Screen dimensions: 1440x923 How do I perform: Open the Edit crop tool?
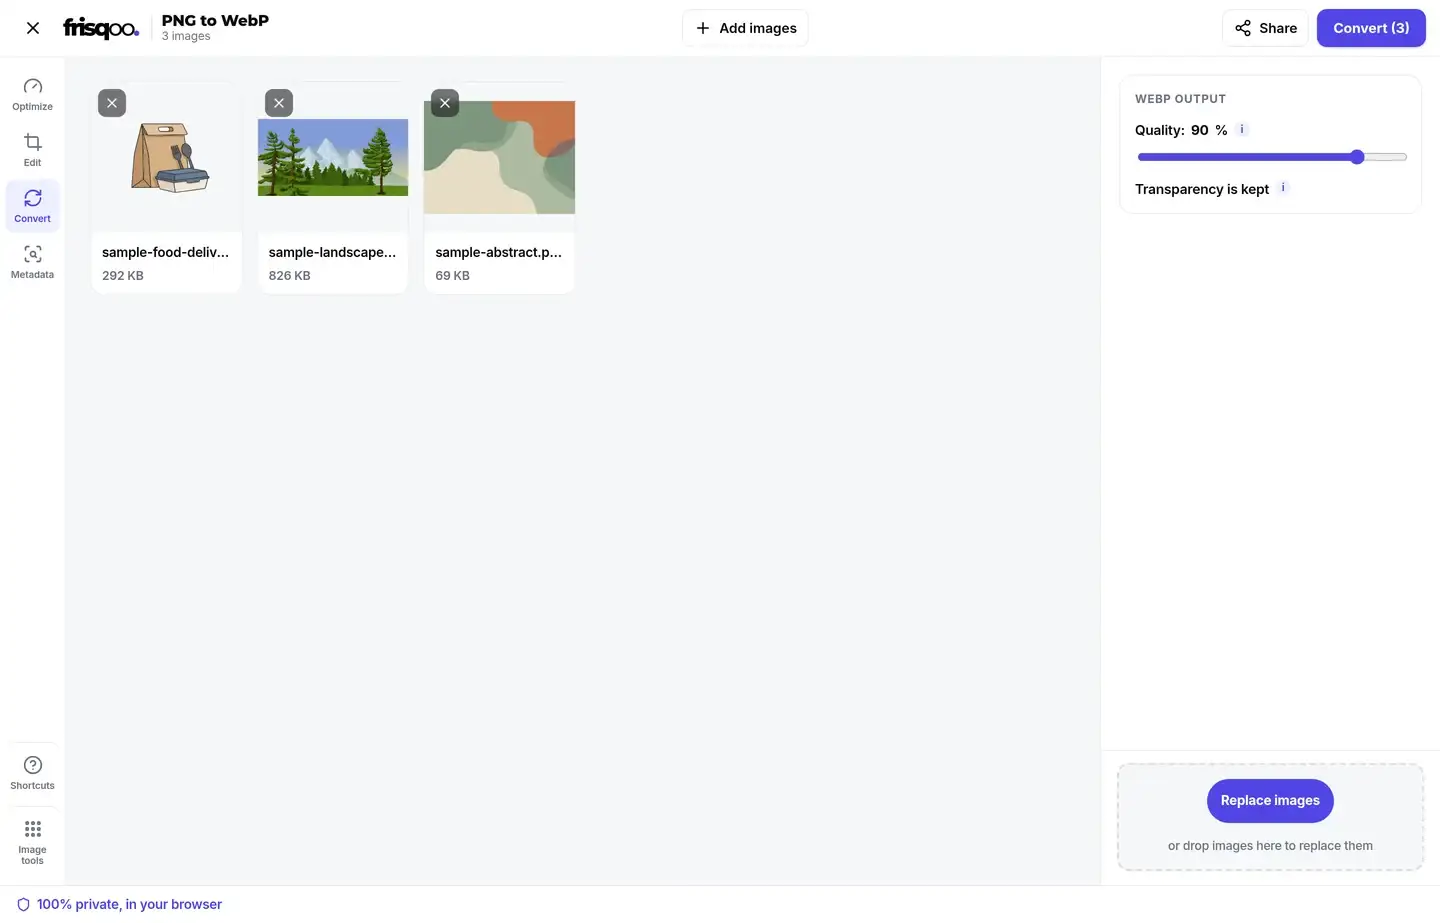33,150
